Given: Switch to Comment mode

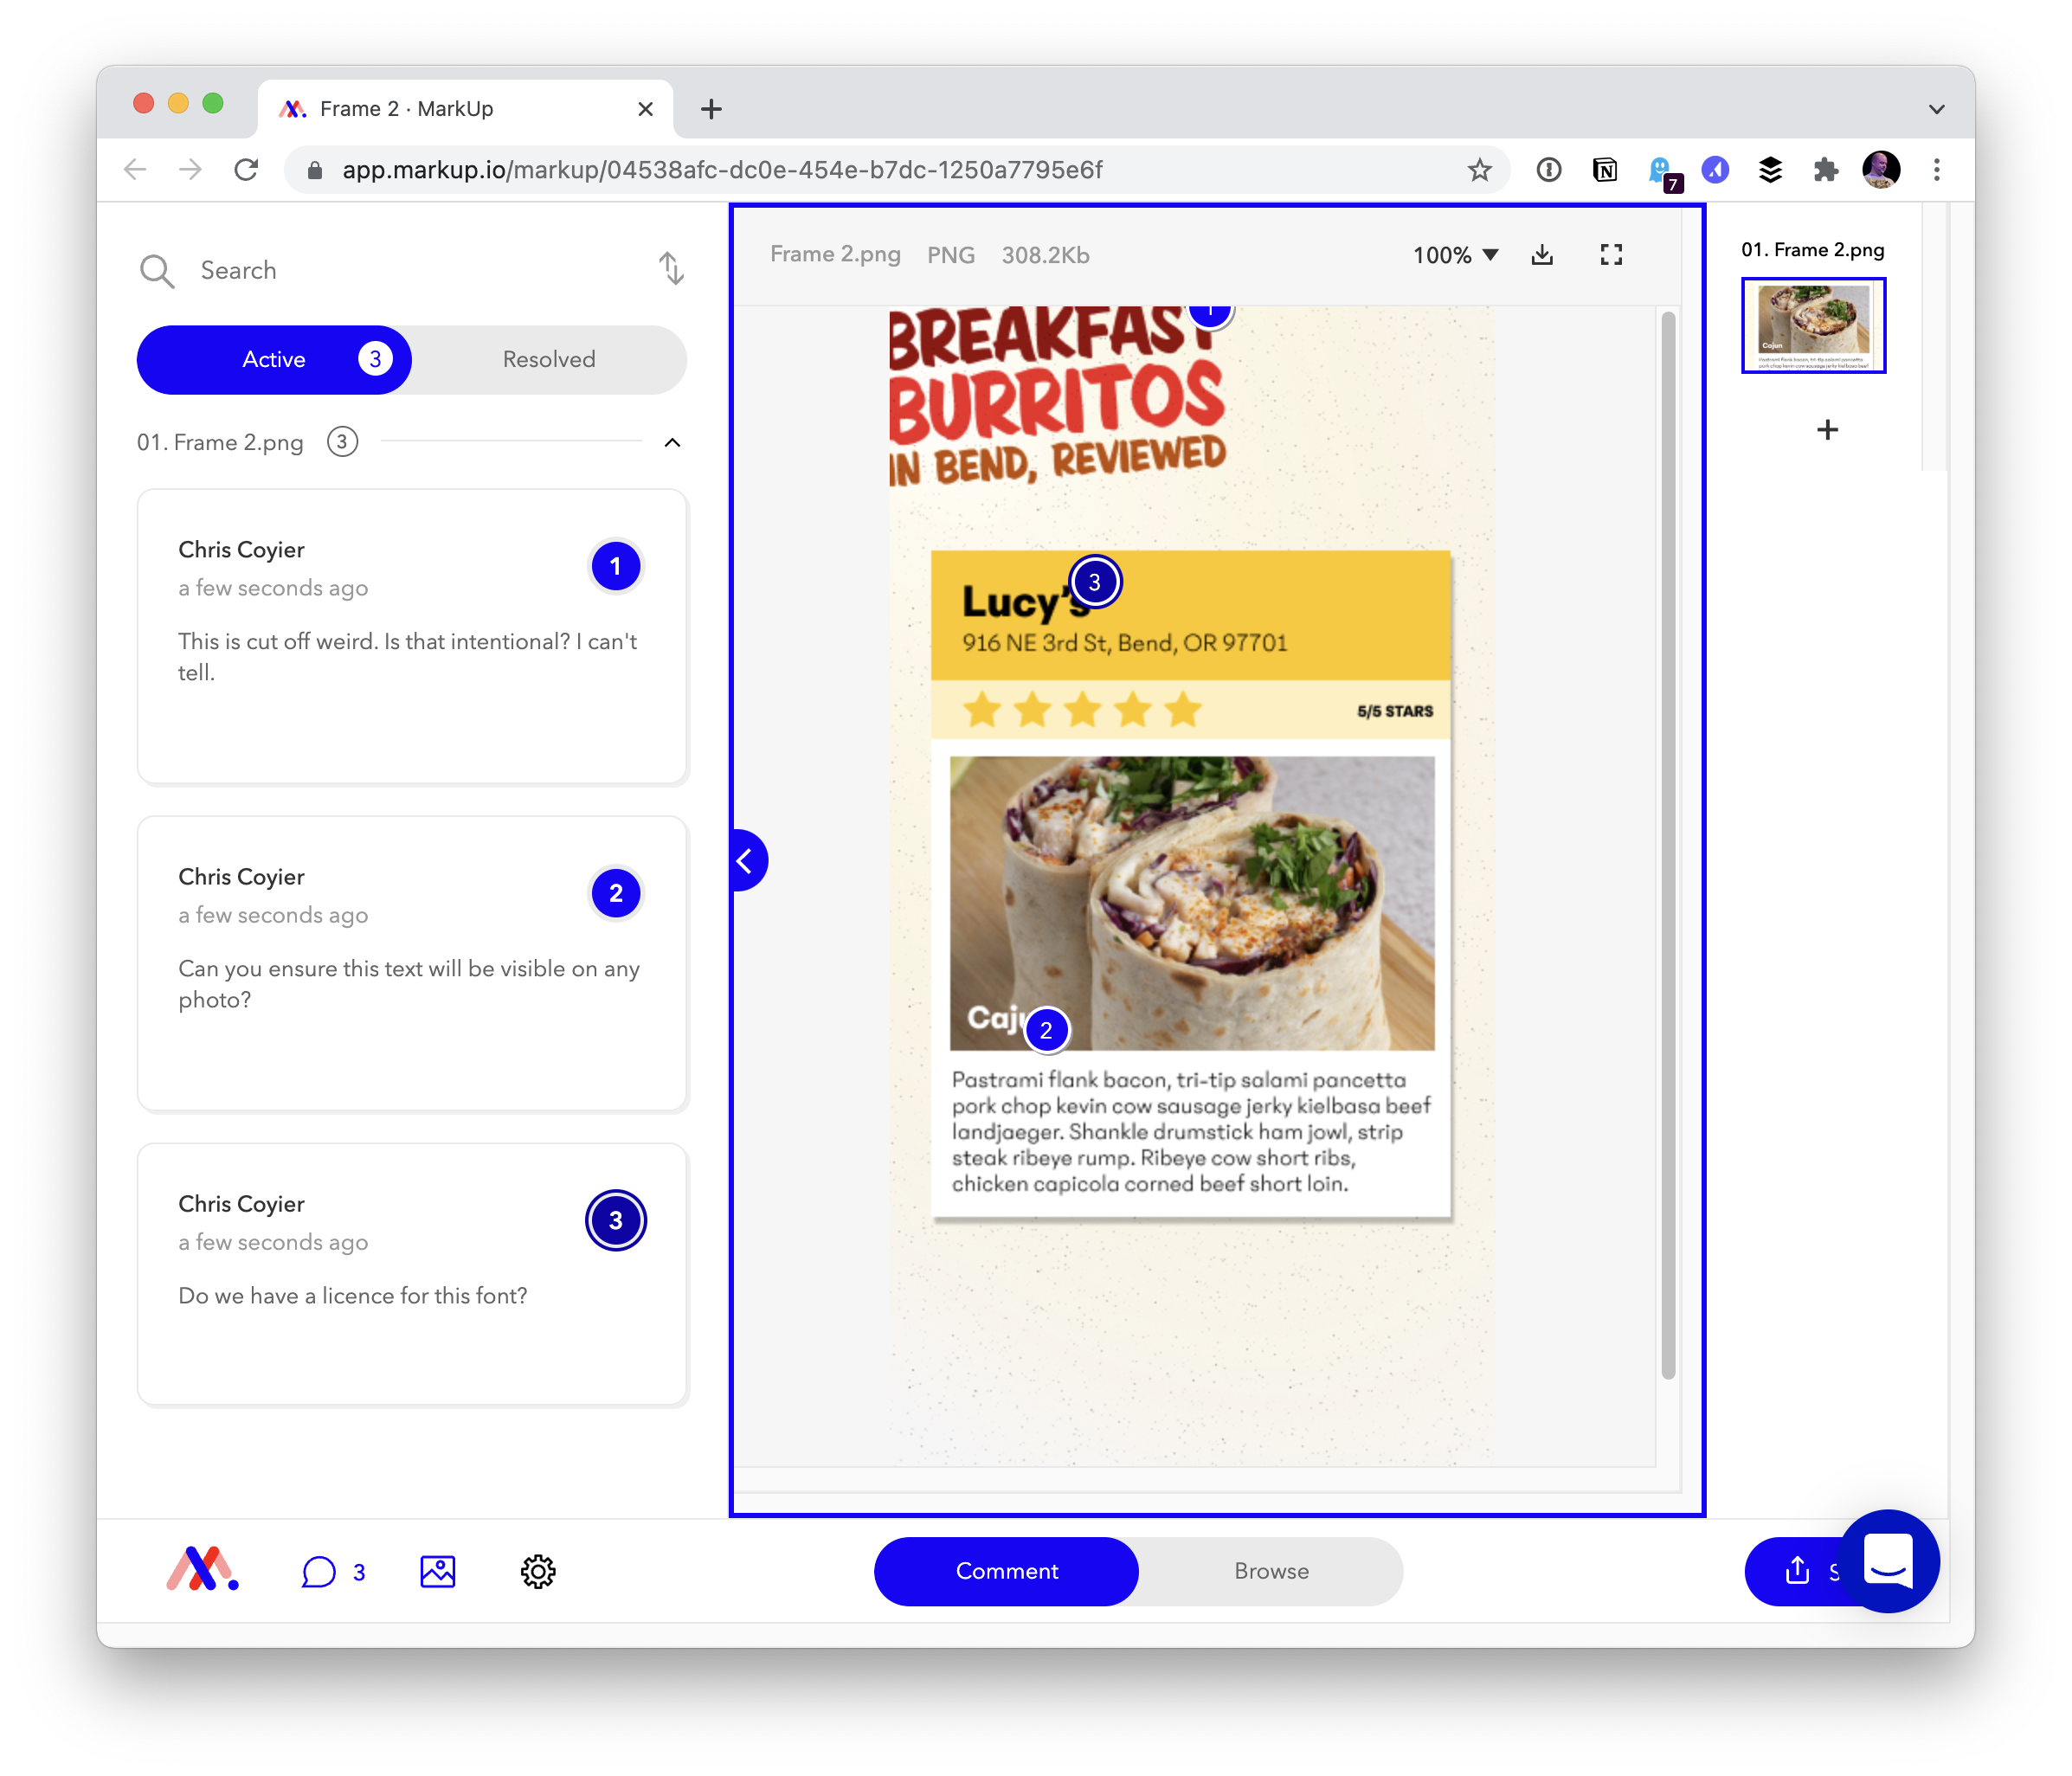Looking at the screenshot, I should 1006,1571.
